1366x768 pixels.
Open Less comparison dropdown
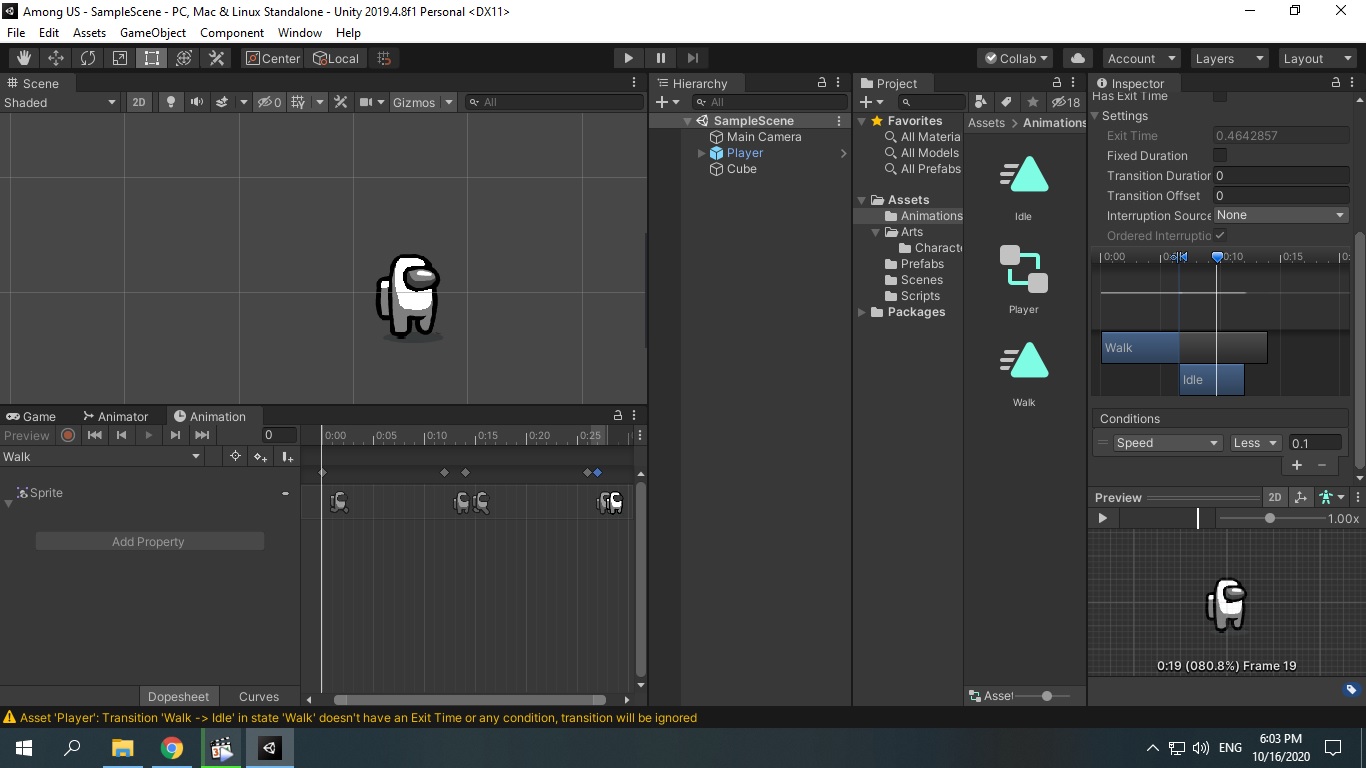1255,443
